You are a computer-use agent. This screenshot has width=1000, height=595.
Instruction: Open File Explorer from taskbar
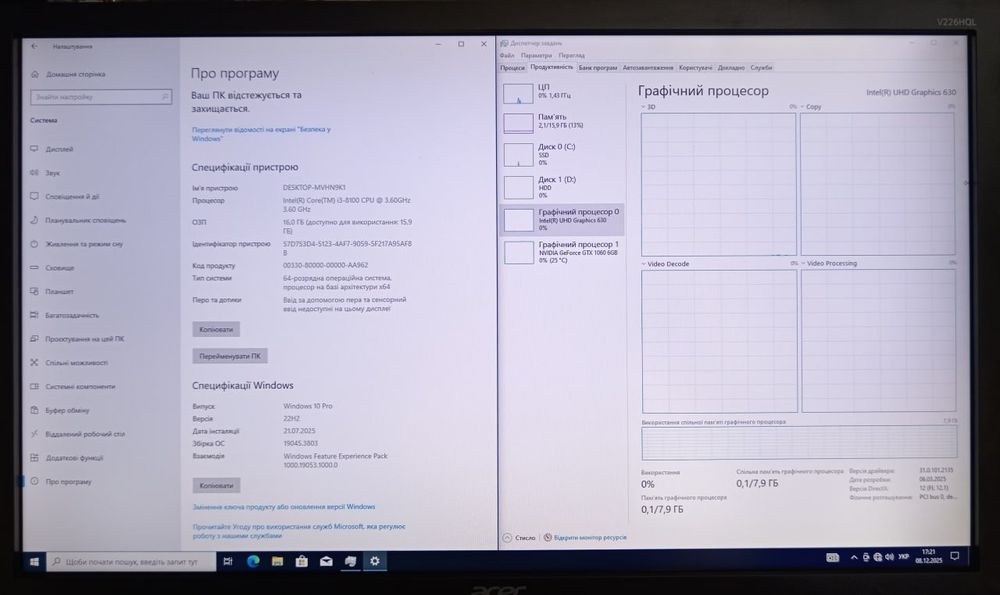[x=277, y=562]
